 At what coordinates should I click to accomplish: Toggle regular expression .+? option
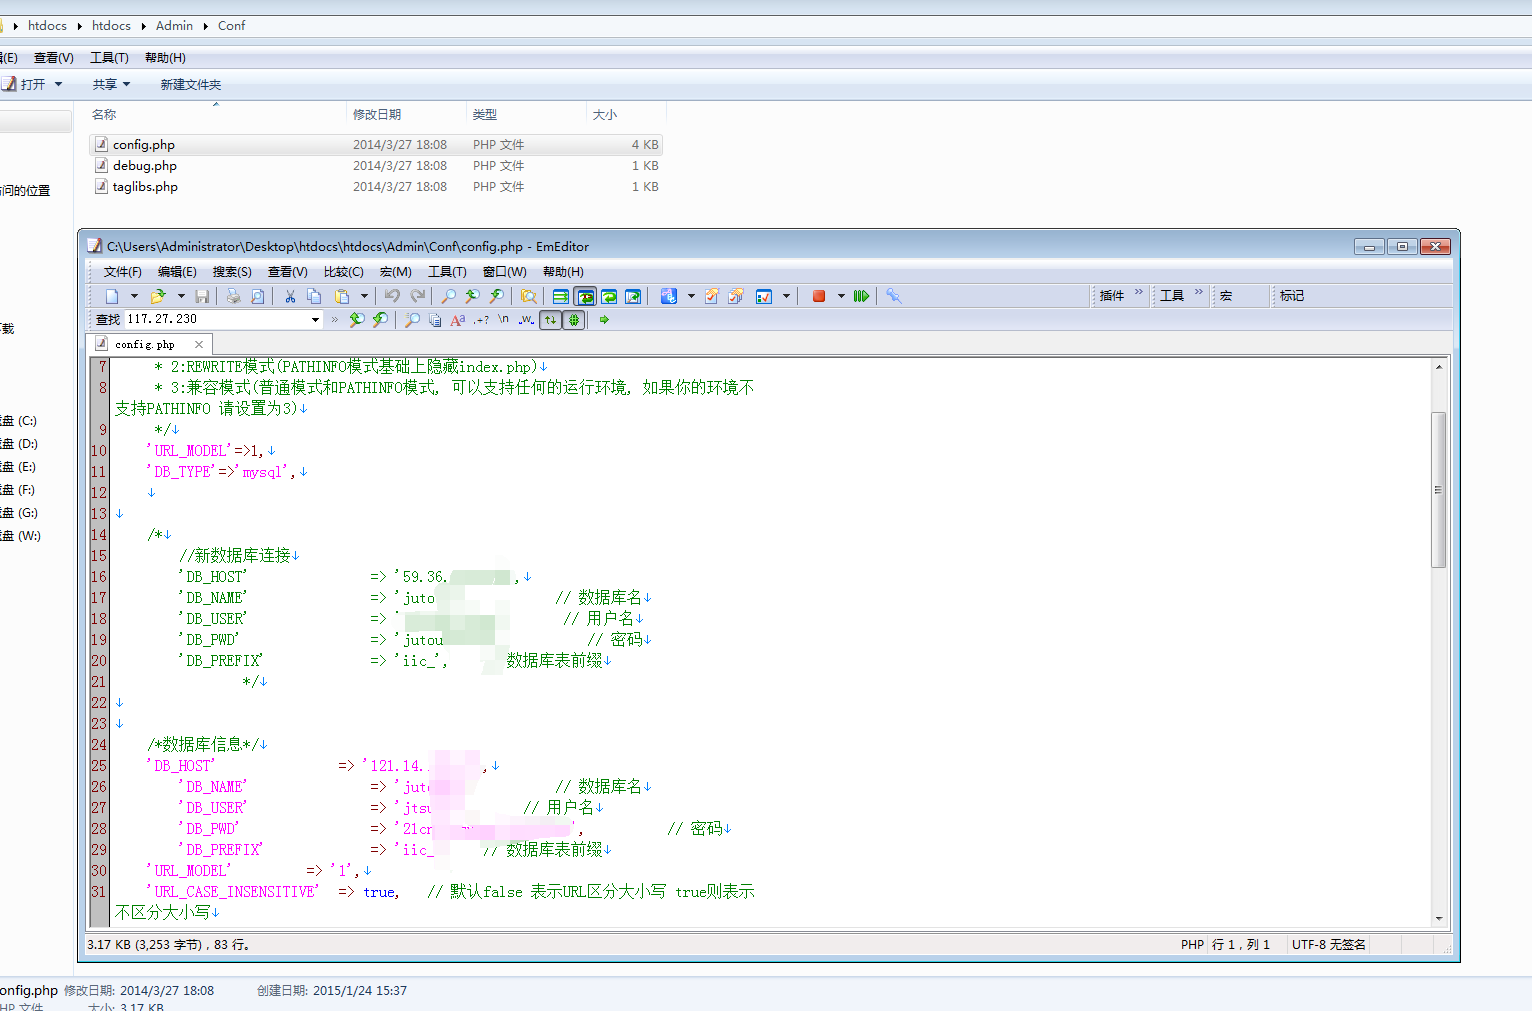pos(481,320)
